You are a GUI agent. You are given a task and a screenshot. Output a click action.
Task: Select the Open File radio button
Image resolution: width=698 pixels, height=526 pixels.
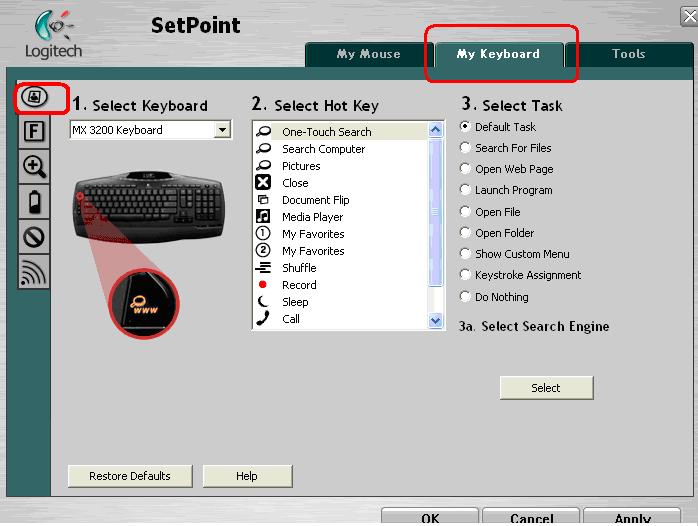pos(465,211)
